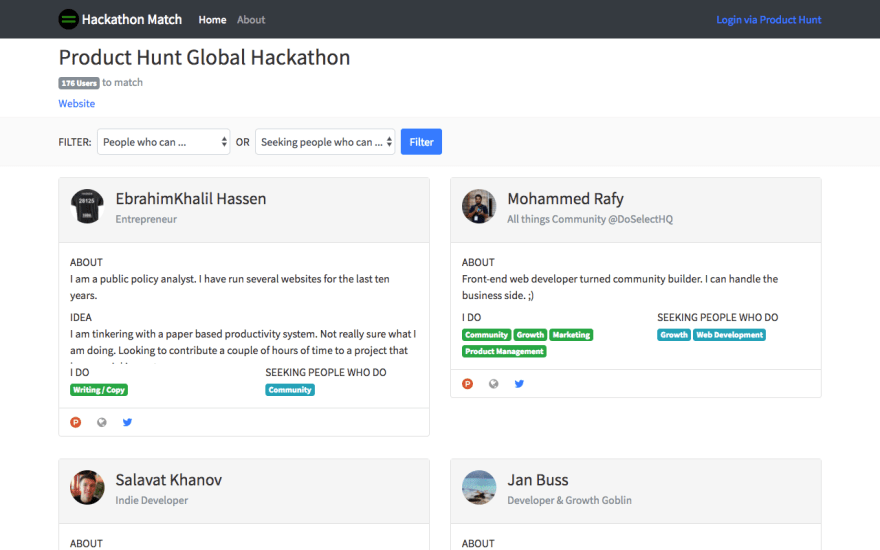Select Mohammed Rafy's green Community tag
The width and height of the screenshot is (880, 550).
point(487,335)
